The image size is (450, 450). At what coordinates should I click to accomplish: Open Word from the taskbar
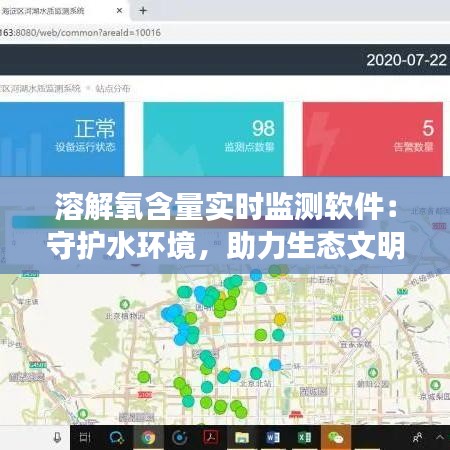coord(273,437)
